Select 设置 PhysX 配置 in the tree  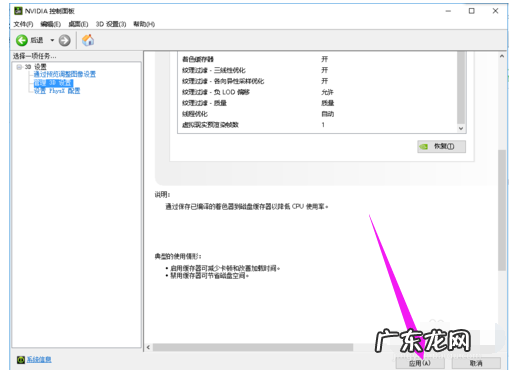tap(57, 91)
